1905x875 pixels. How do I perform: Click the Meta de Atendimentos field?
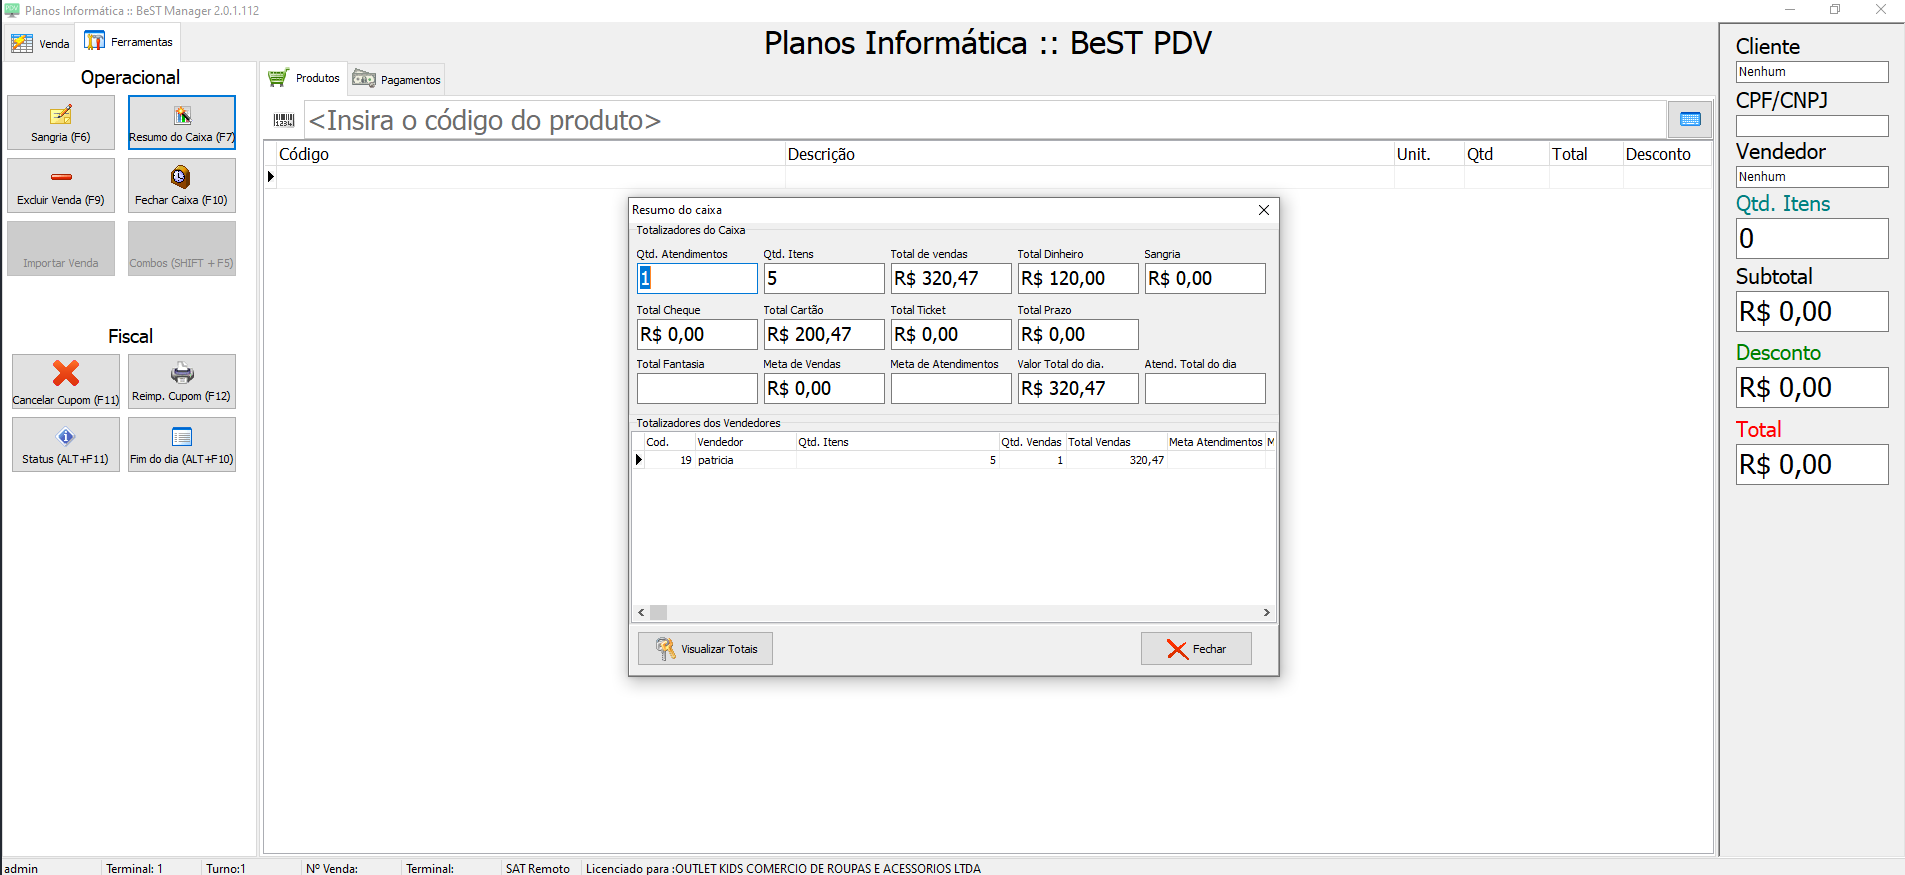[x=951, y=388]
